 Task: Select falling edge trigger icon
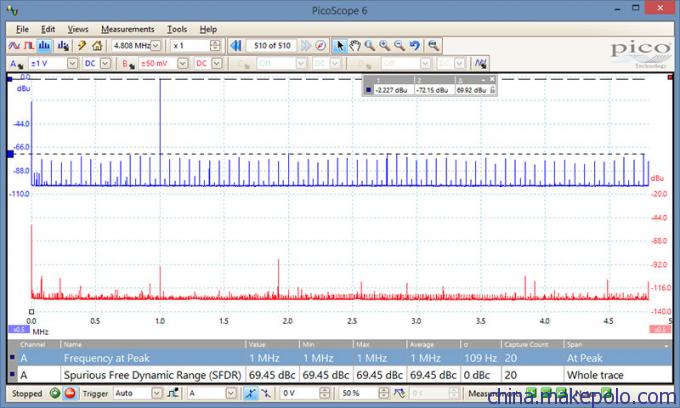pos(266,393)
